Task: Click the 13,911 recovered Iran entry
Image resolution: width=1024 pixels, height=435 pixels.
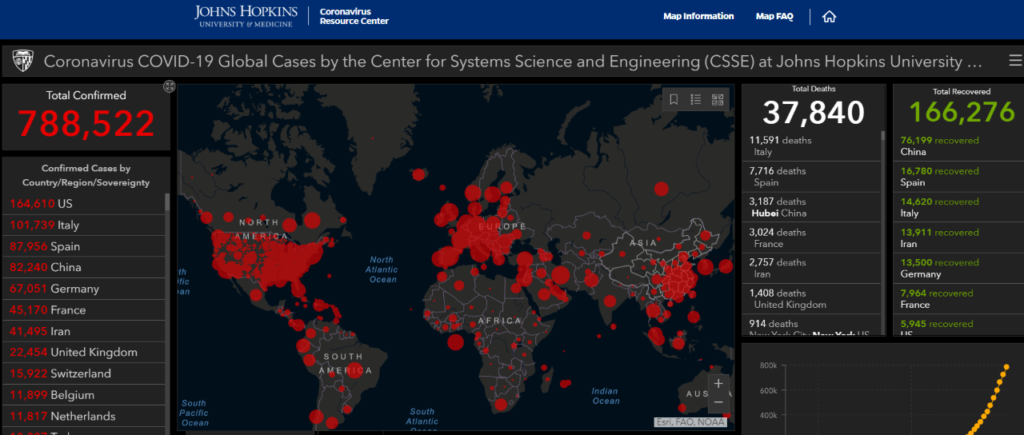Action: (958, 238)
